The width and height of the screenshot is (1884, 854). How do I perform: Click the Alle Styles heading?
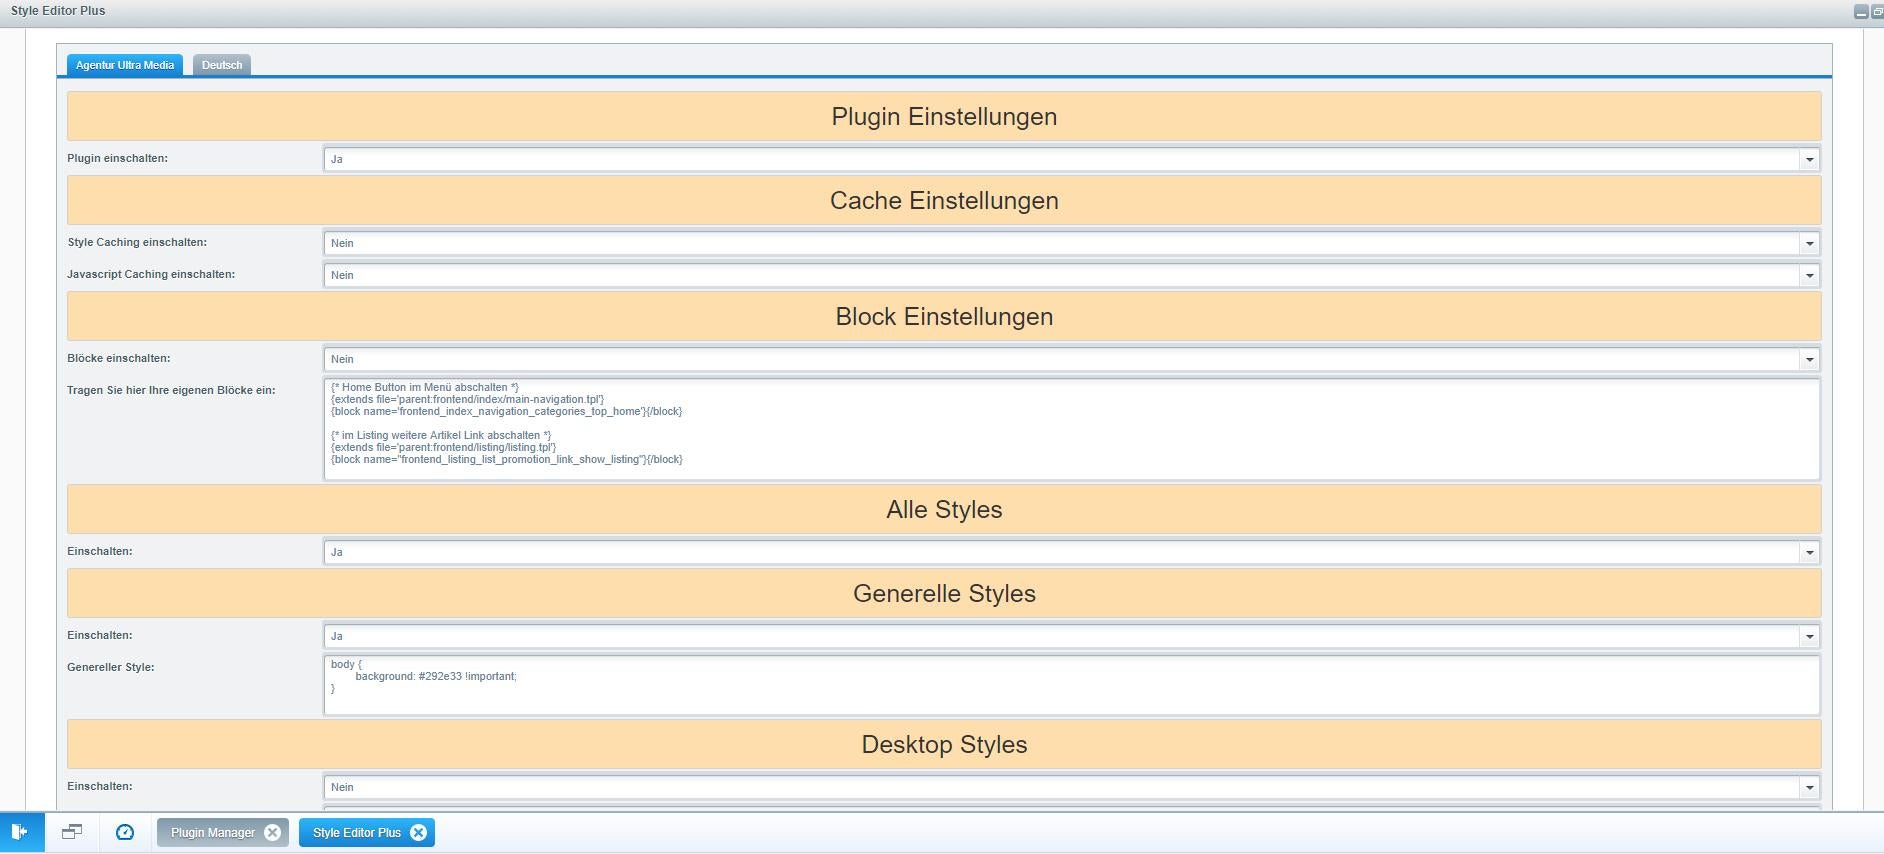point(944,509)
